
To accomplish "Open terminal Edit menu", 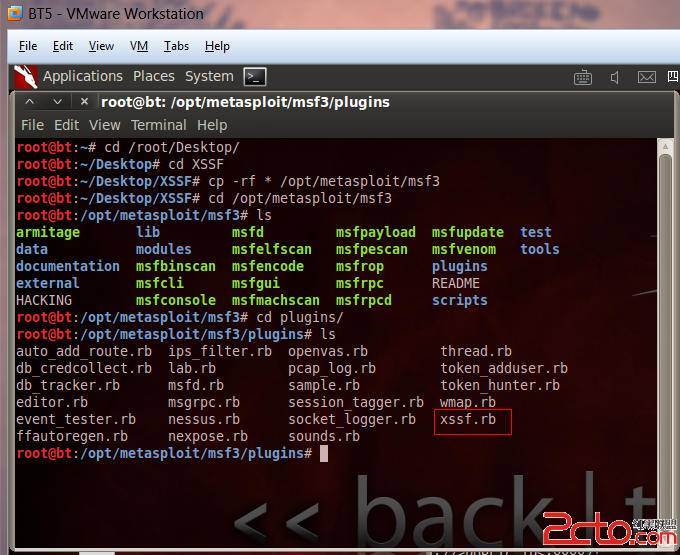I will [66, 125].
